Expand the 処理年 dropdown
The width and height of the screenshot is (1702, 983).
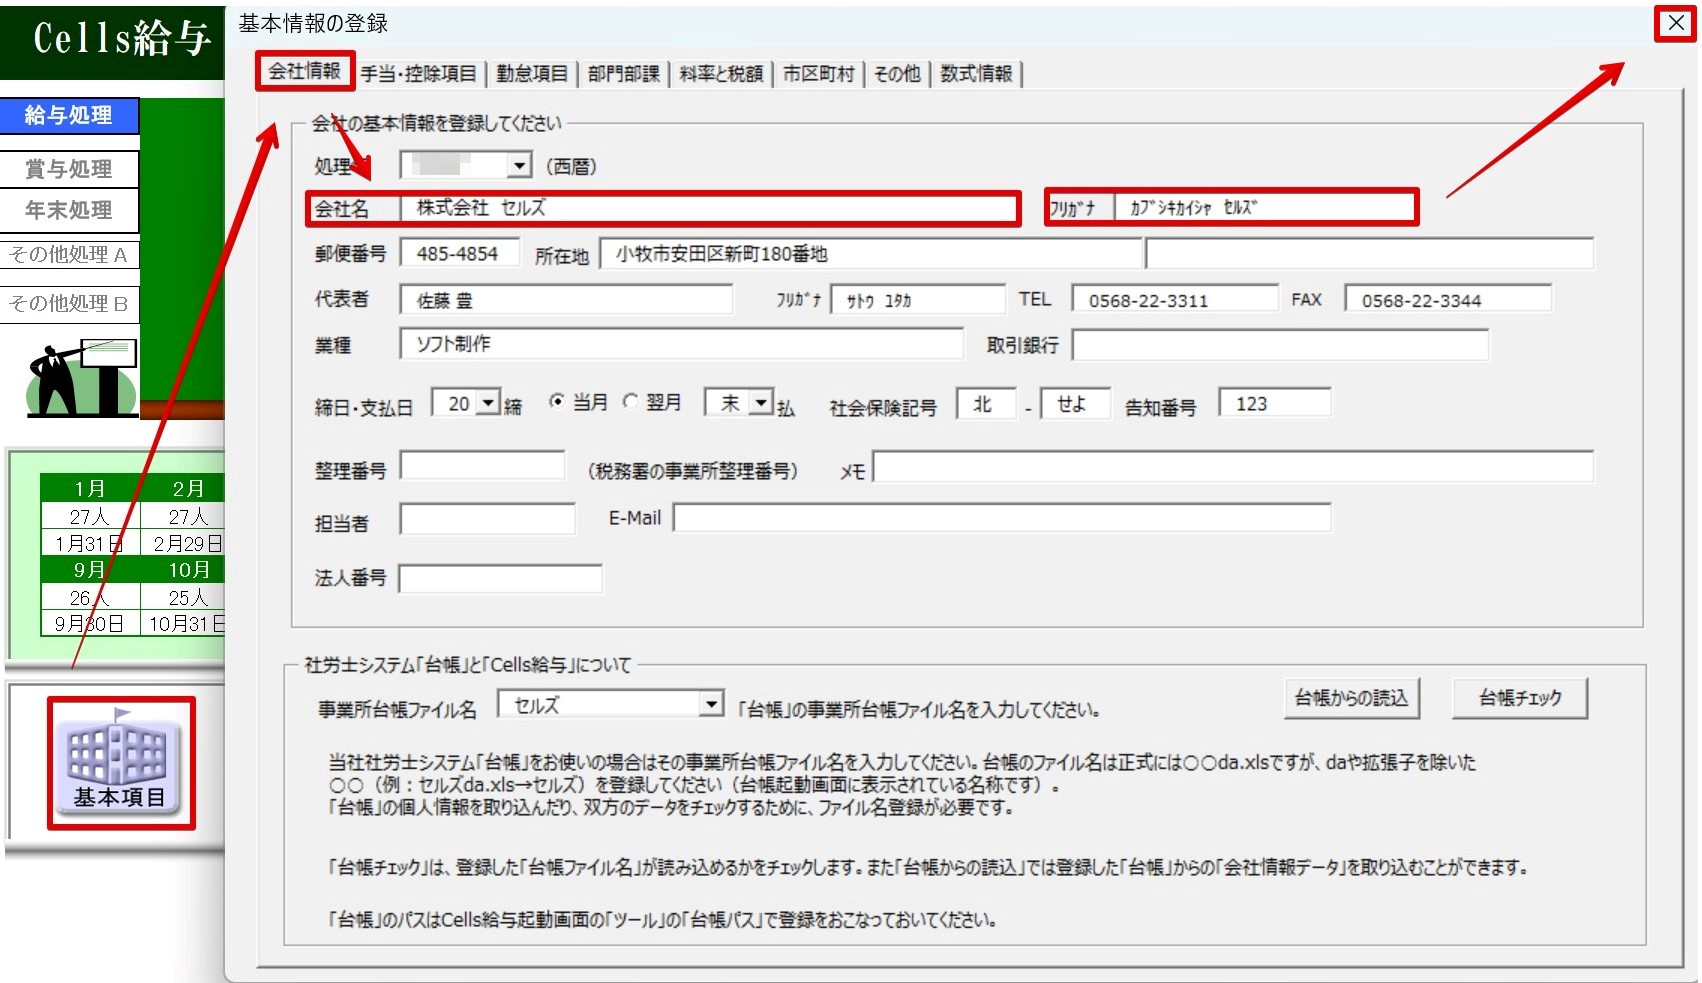[x=519, y=166]
